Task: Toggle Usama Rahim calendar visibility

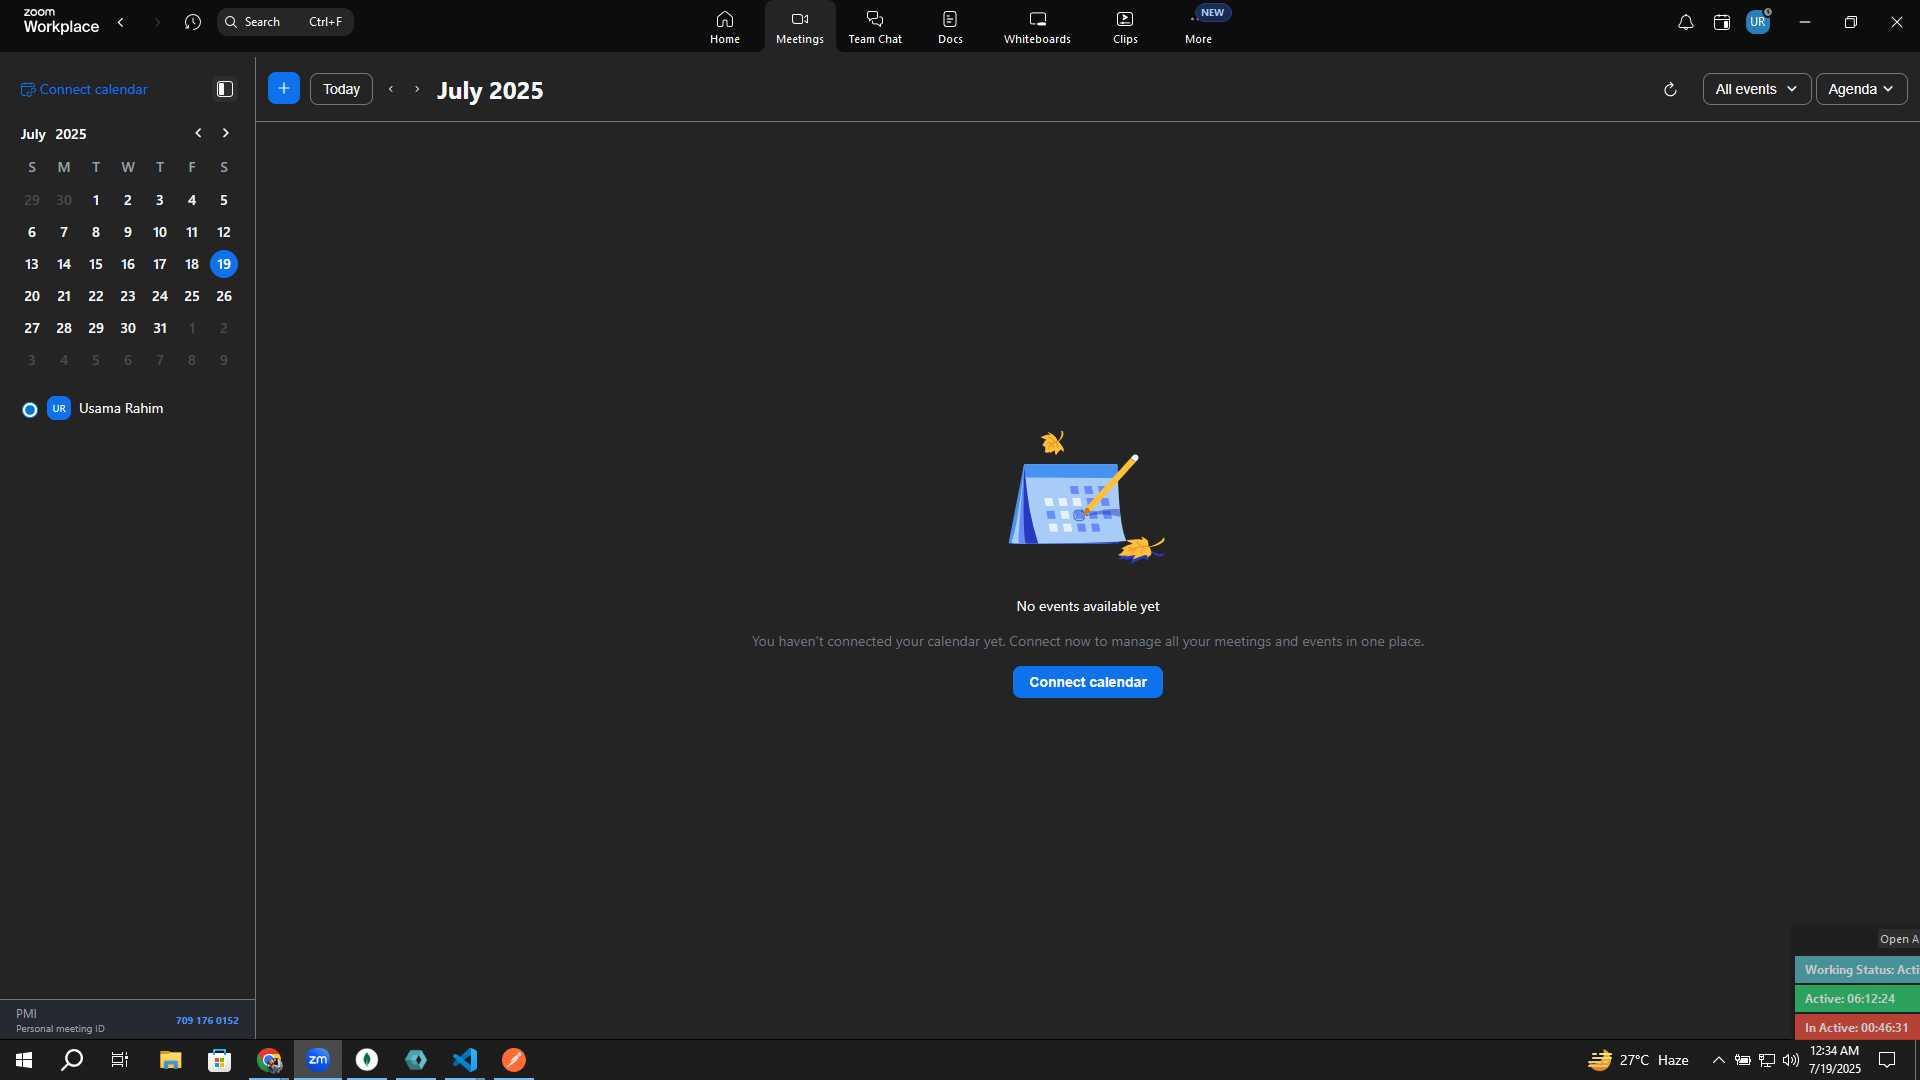Action: click(30, 410)
